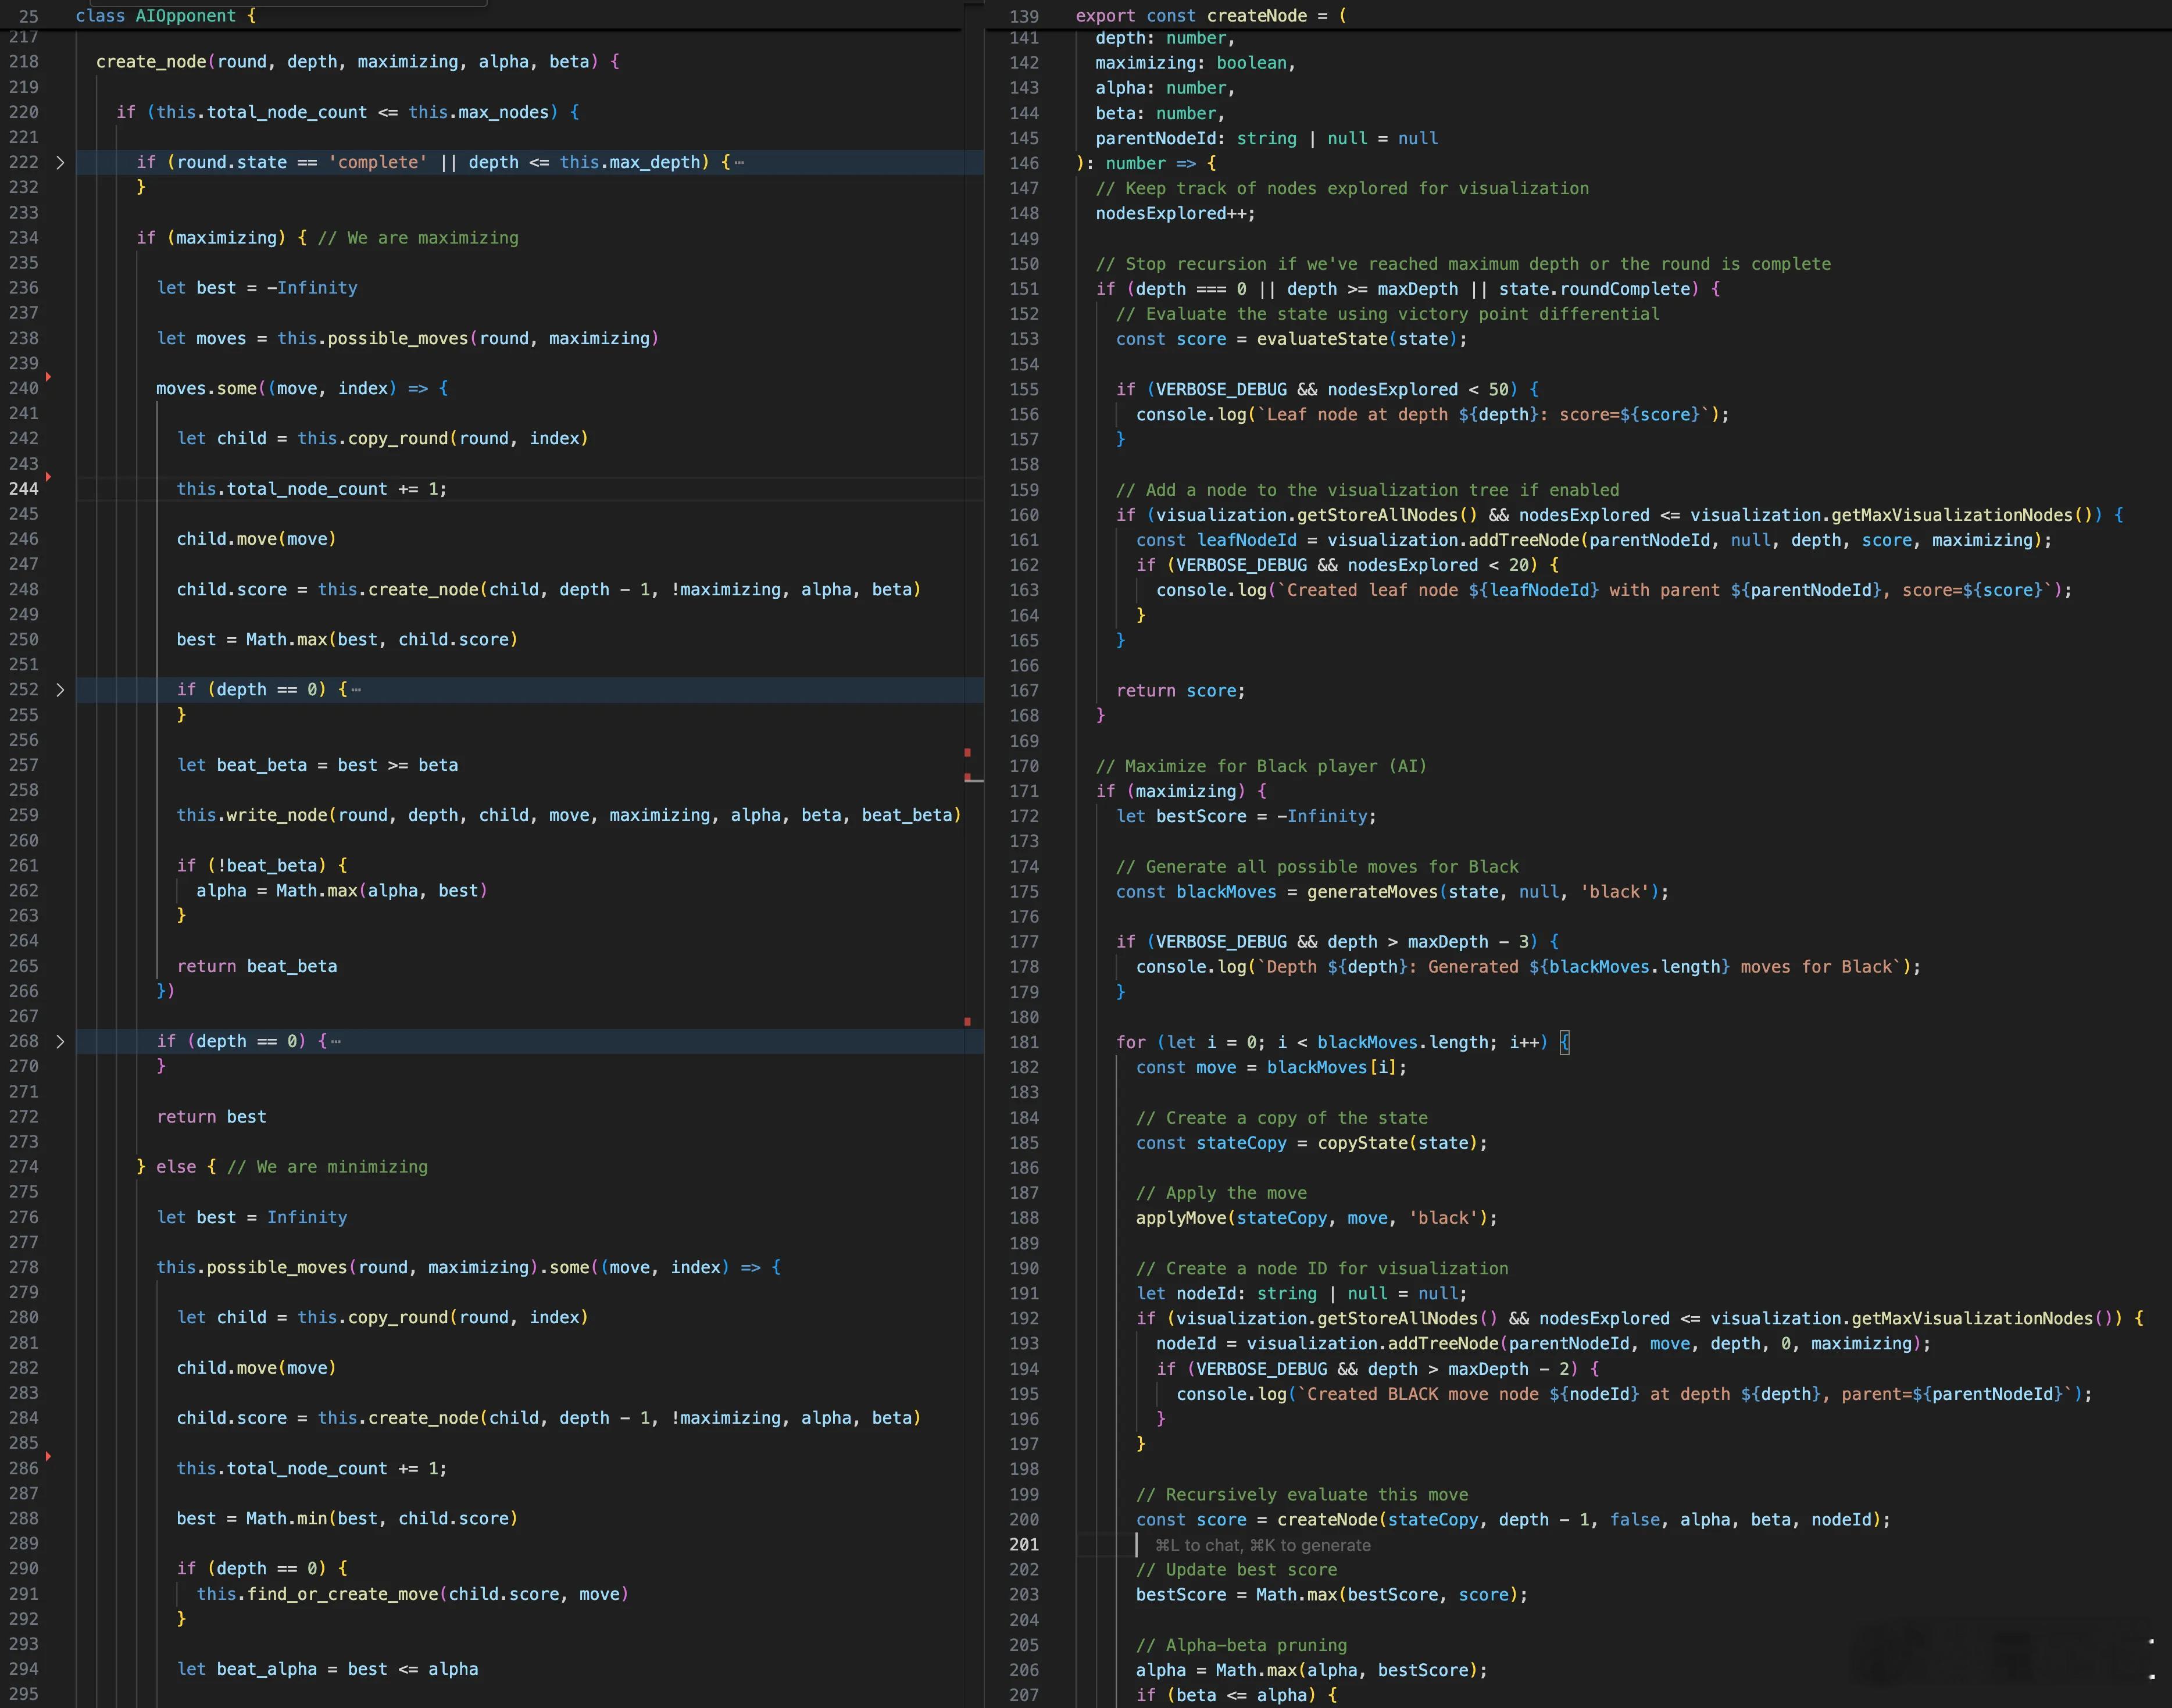Click 'best = Math.min(best, child.score)' line
The height and width of the screenshot is (1708, 2172).
pyautogui.click(x=347, y=1518)
